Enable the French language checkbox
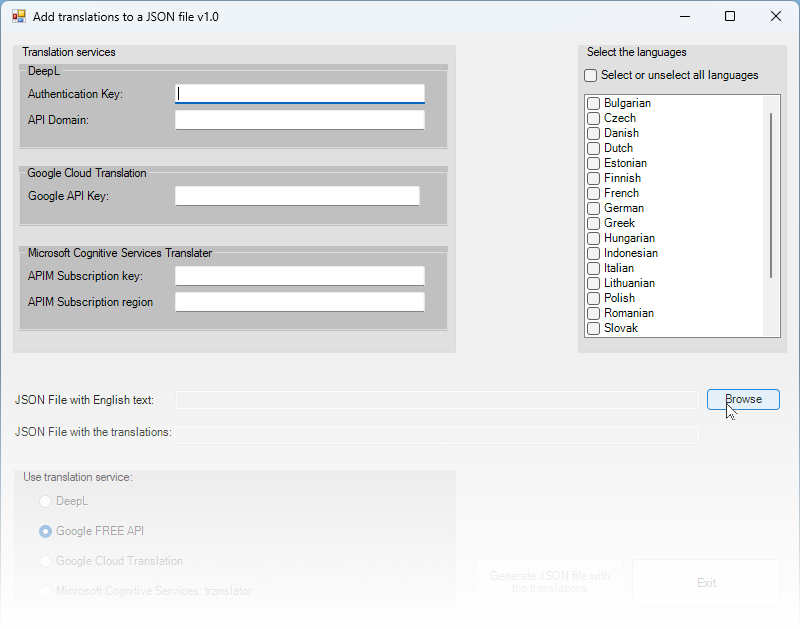The width and height of the screenshot is (800, 629). 594,194
